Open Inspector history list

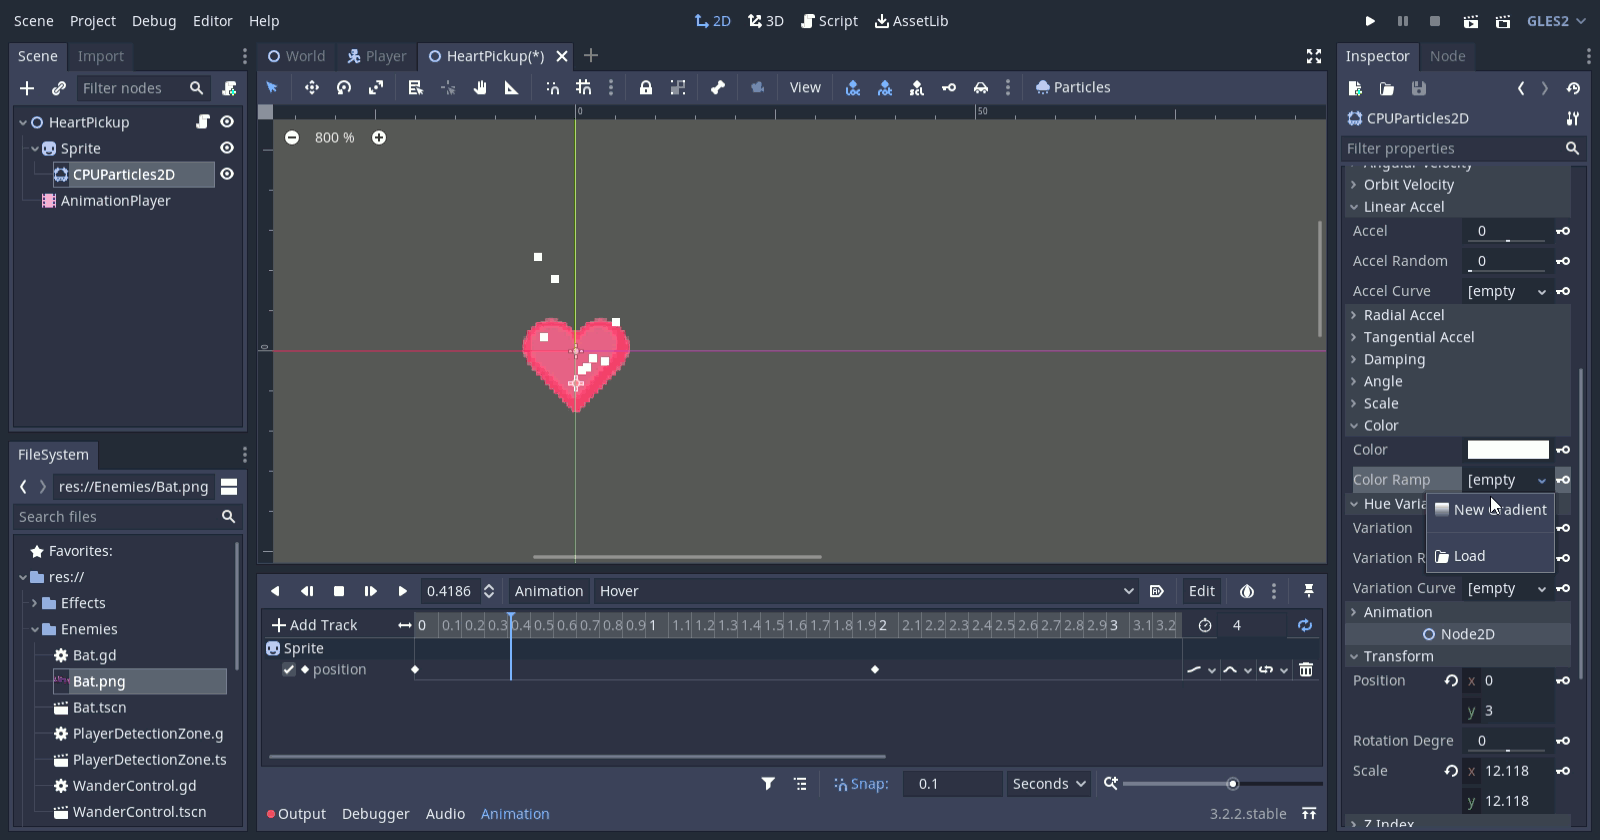tap(1574, 88)
